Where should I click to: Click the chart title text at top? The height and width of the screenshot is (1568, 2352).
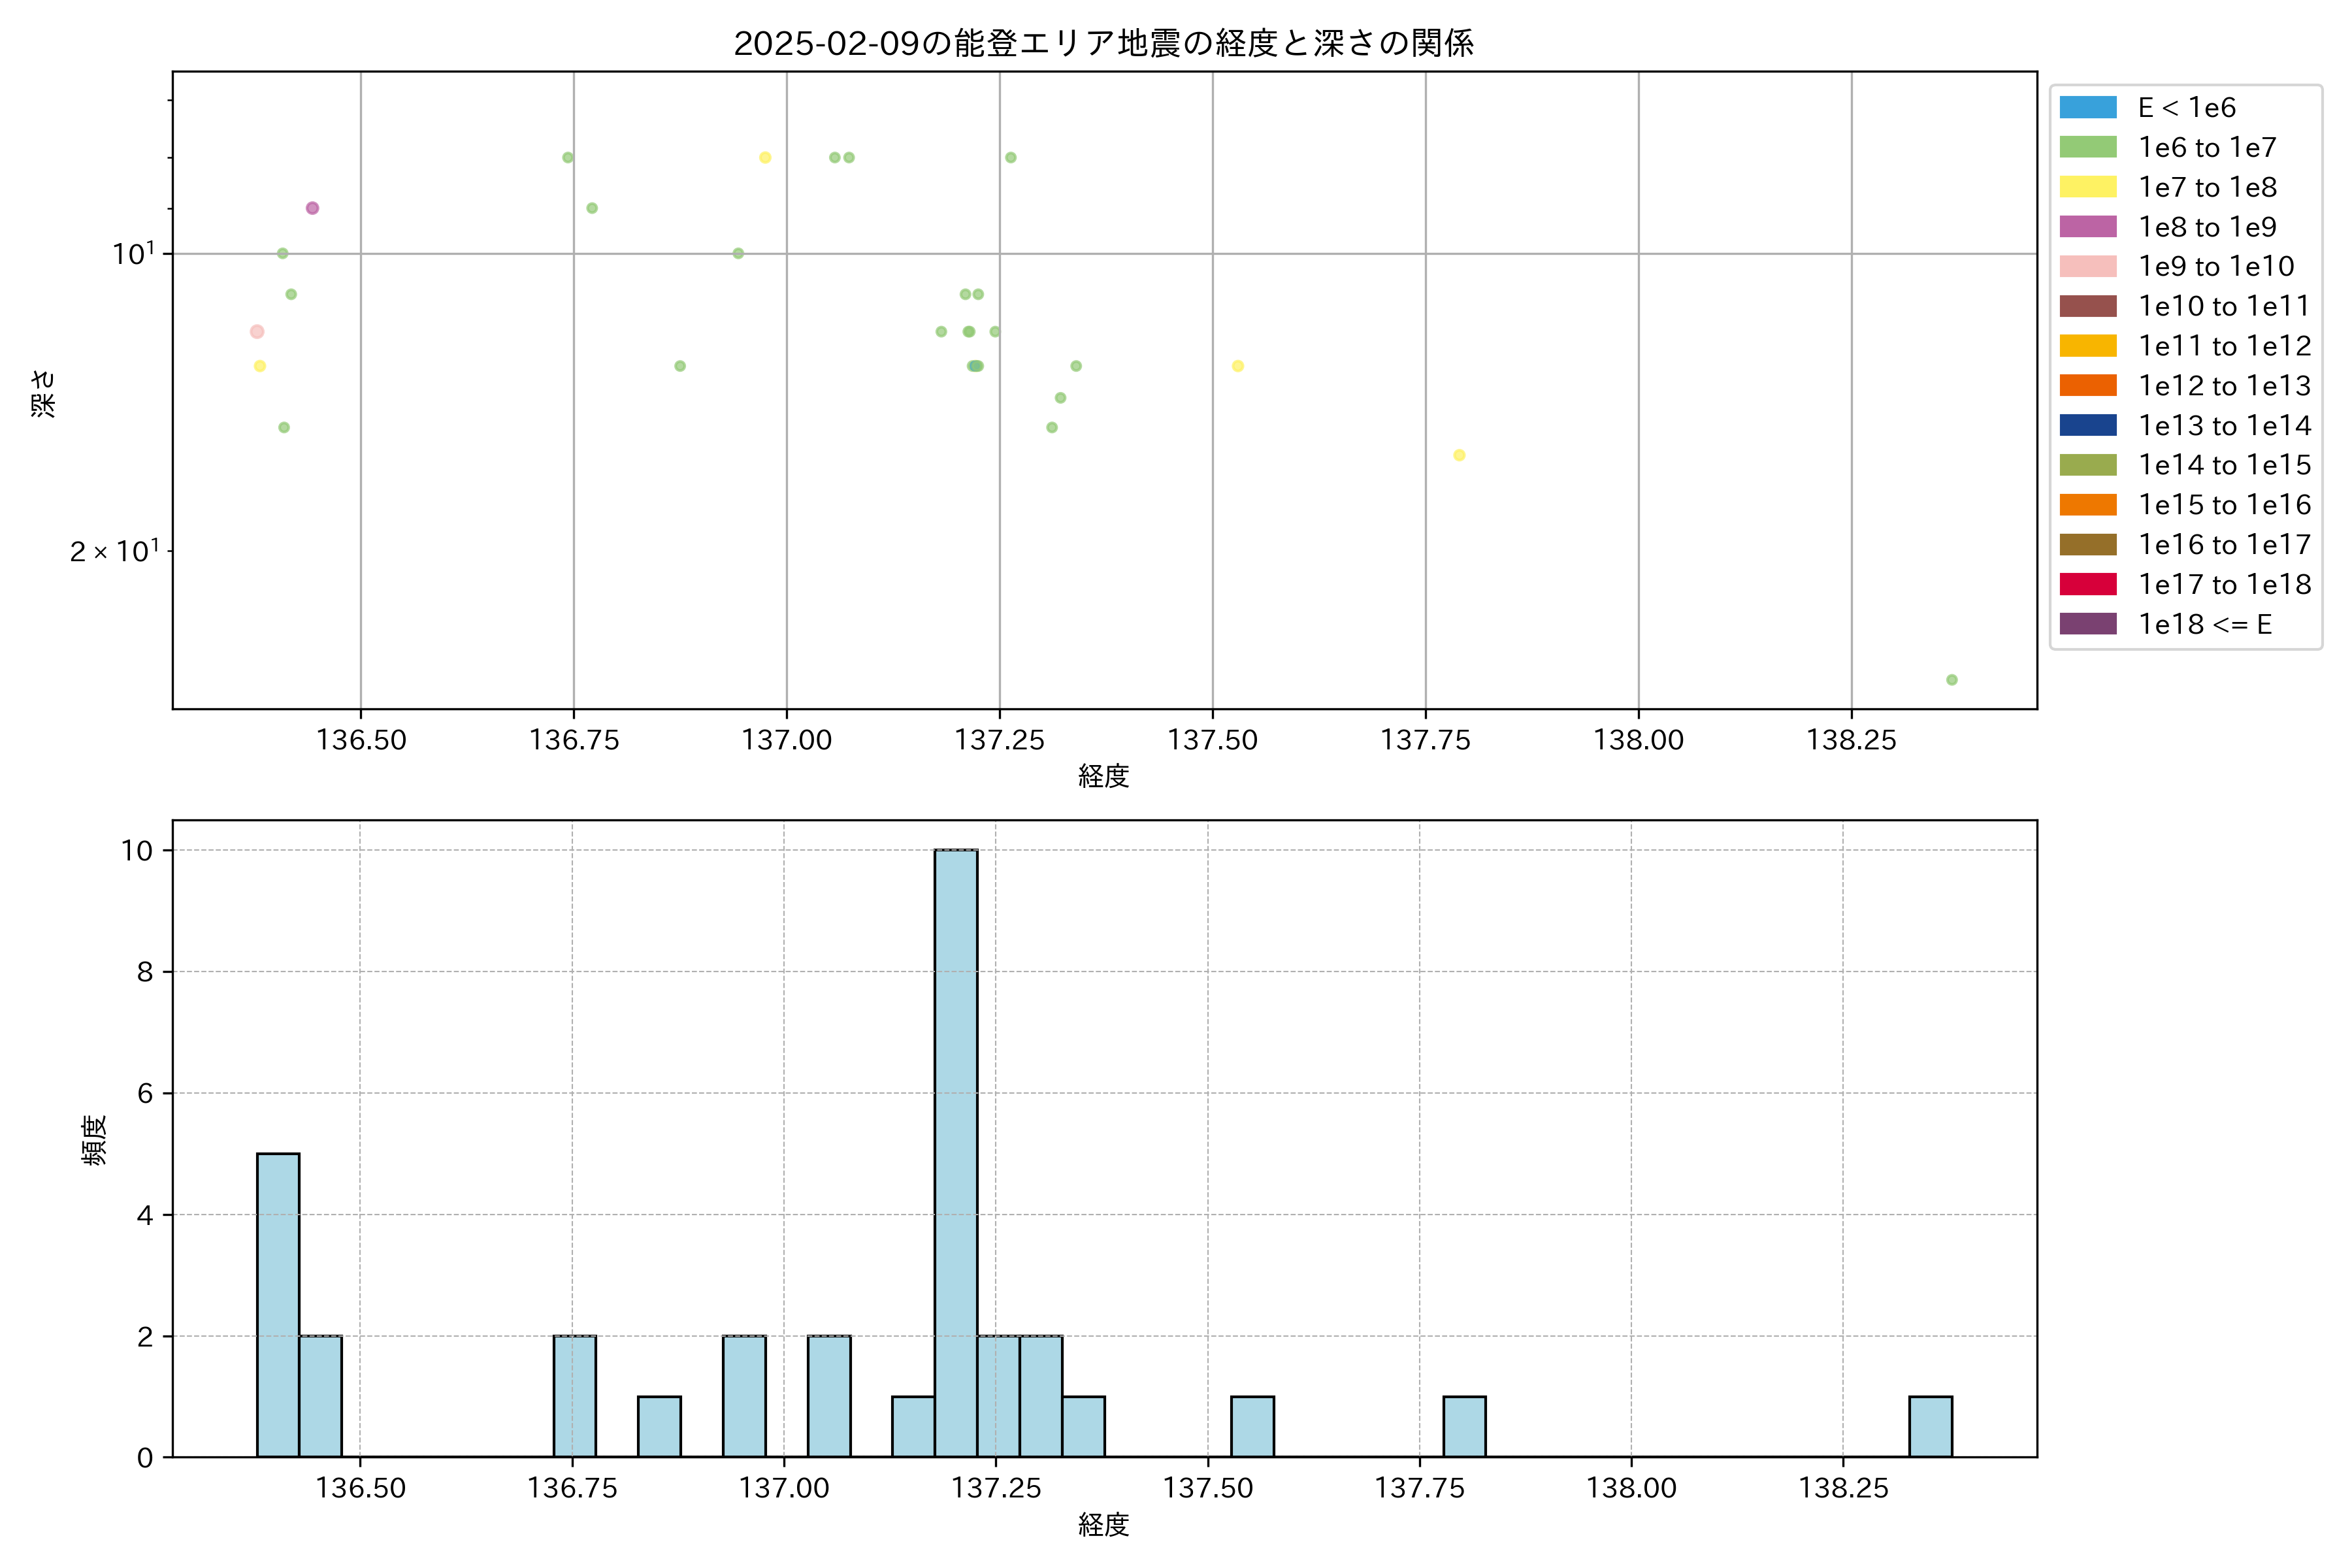pyautogui.click(x=1103, y=43)
